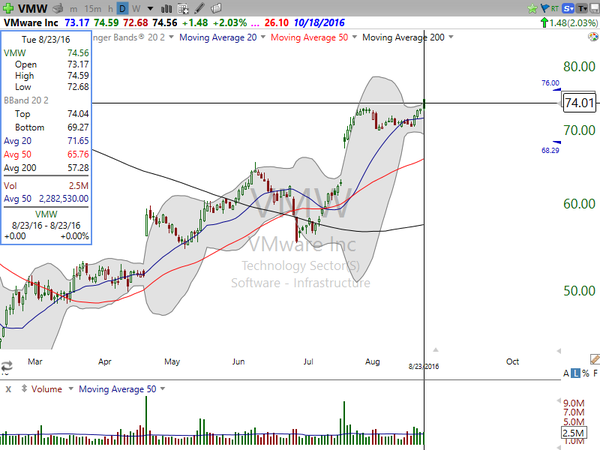Click the volume Moving Average 50 label
Screen dimensions: 600x450
(x=117, y=389)
